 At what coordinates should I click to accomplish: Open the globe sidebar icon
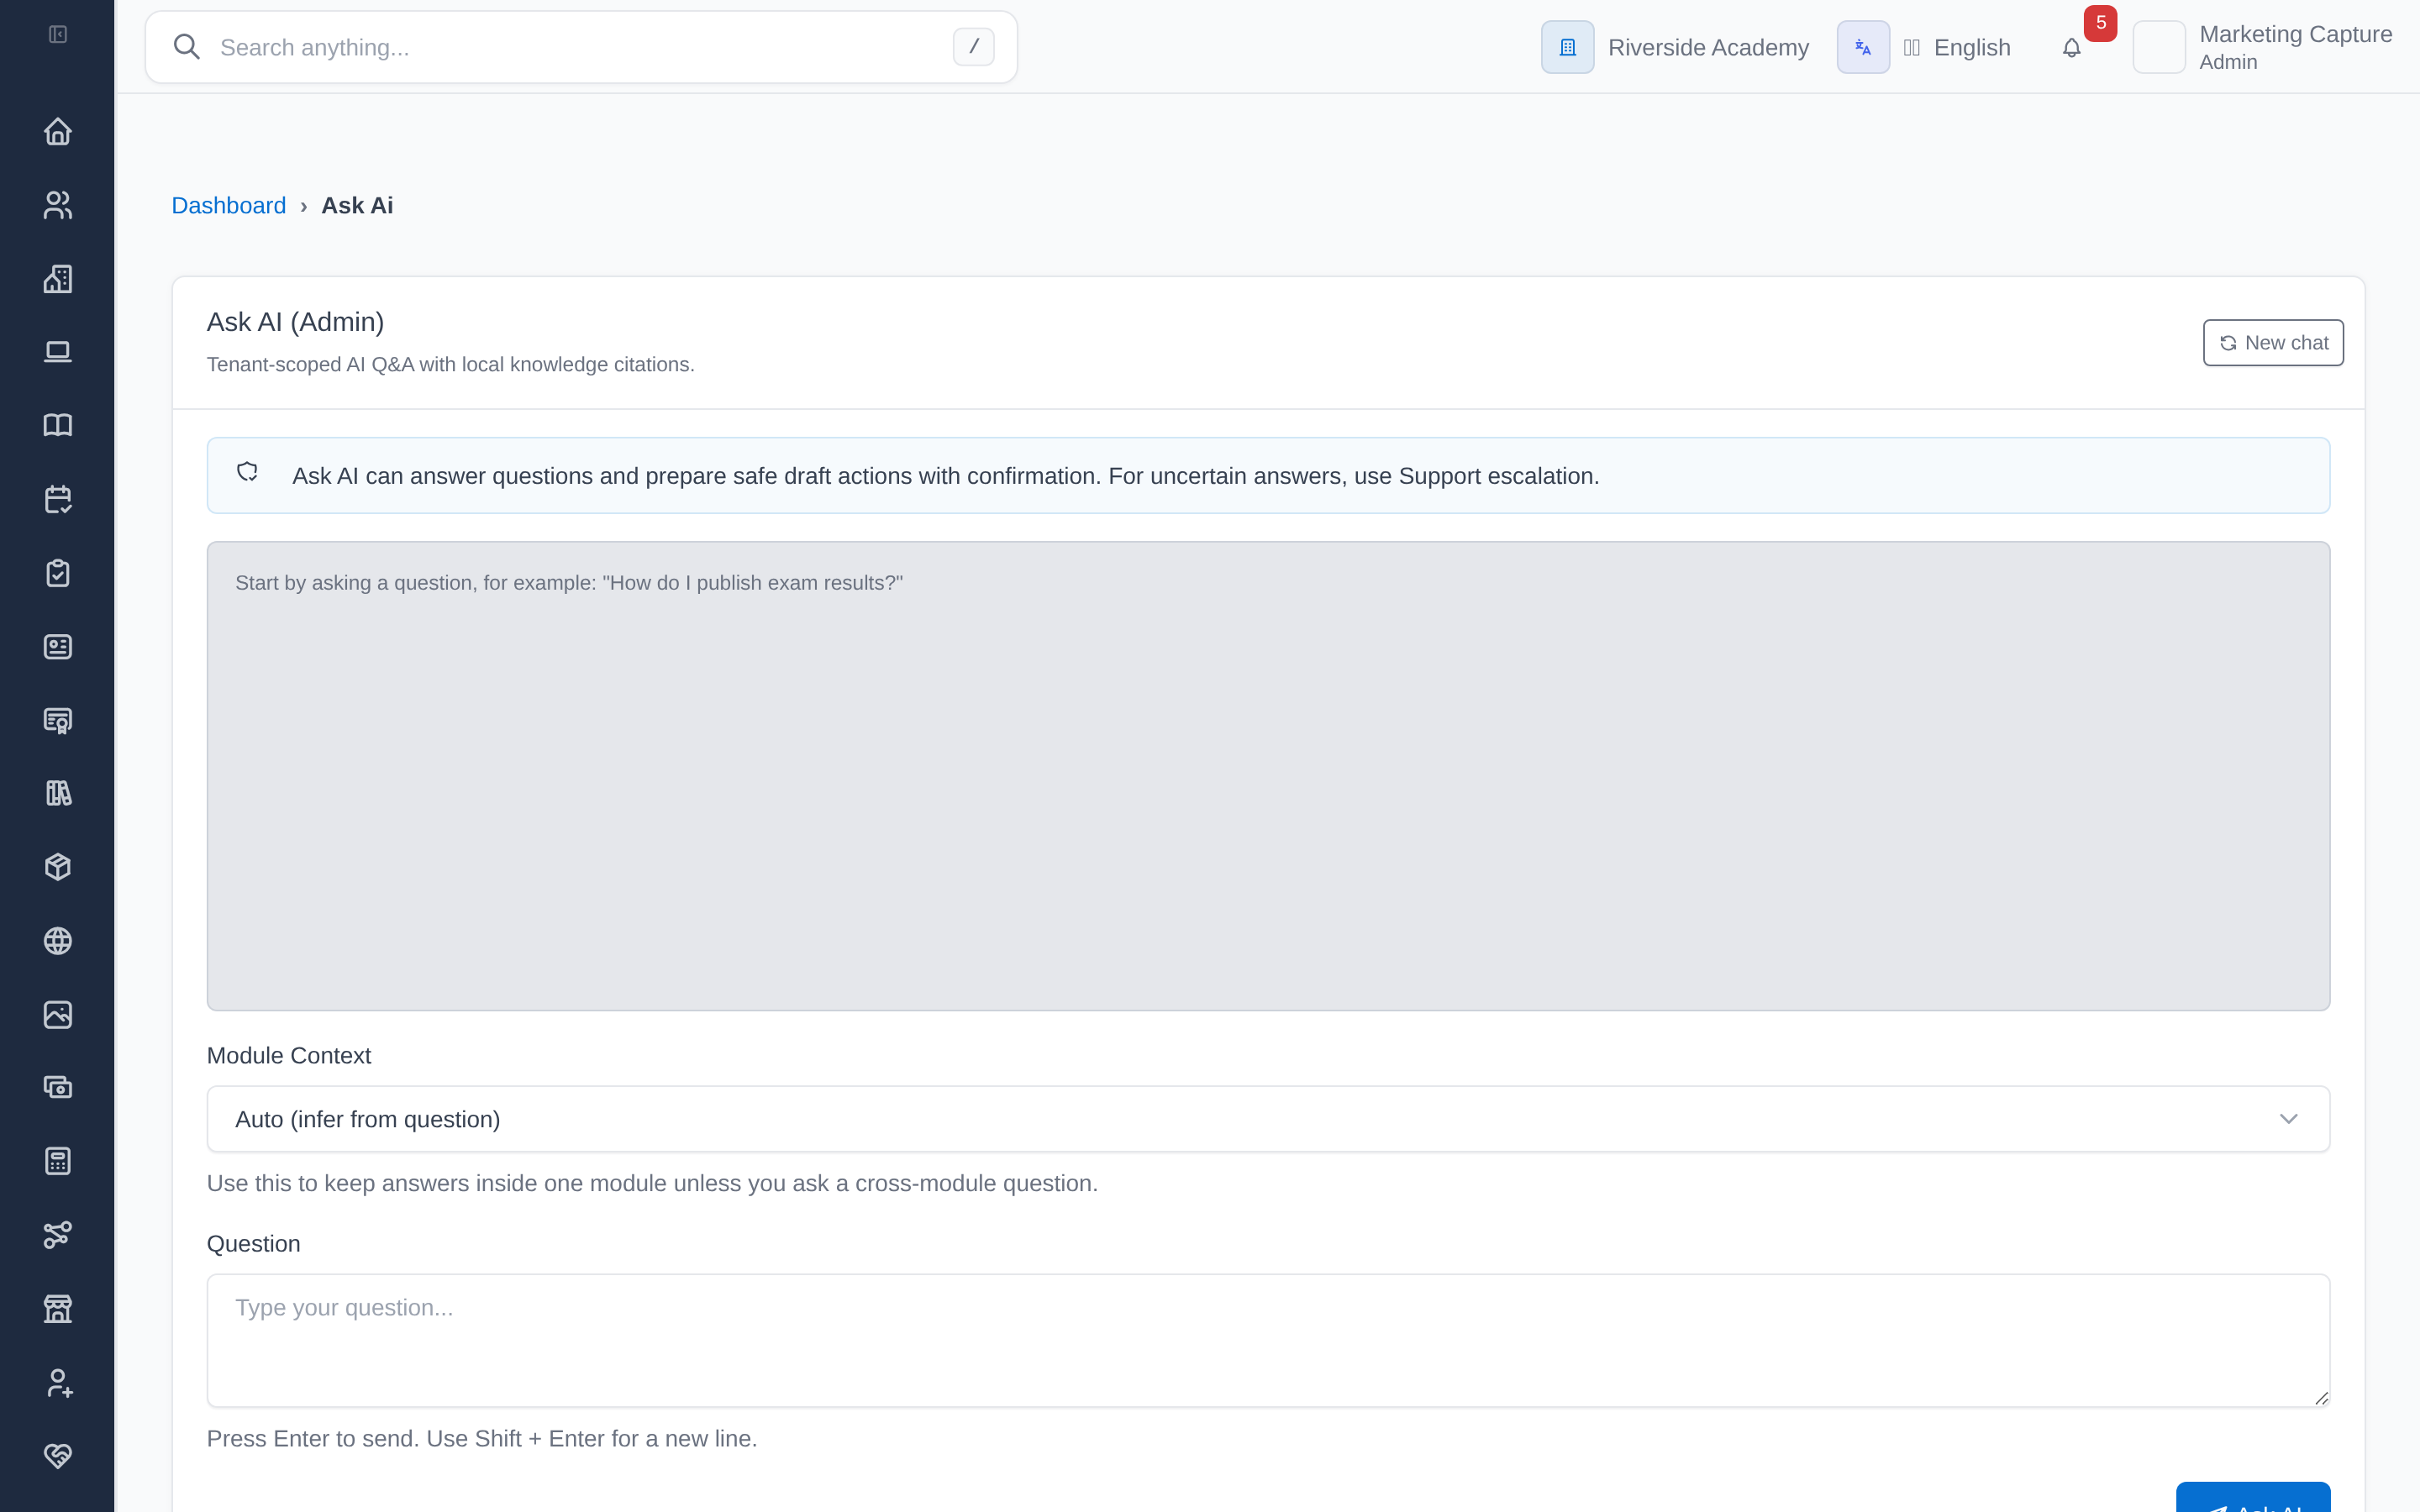pyautogui.click(x=58, y=941)
